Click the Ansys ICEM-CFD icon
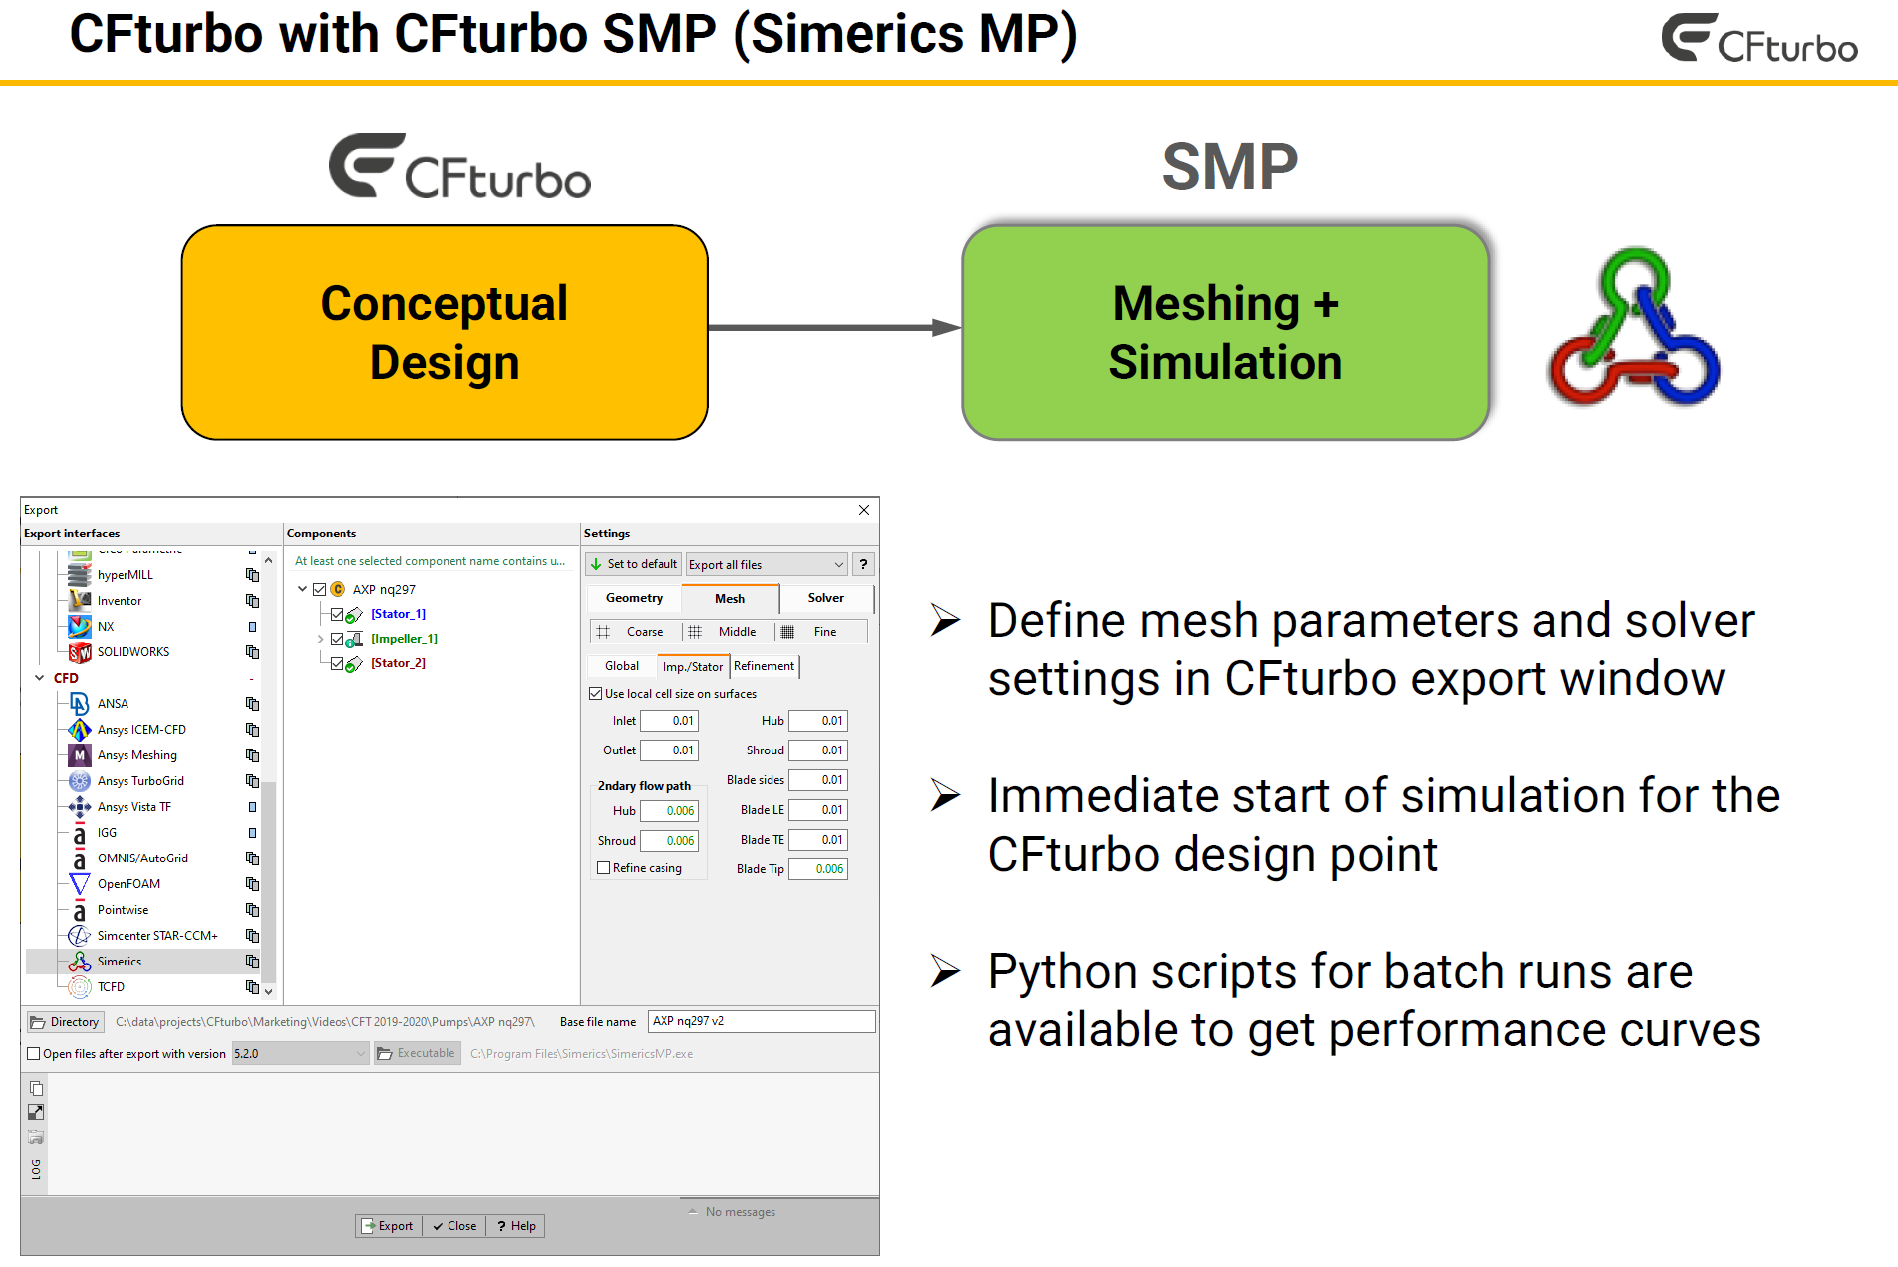 point(80,730)
